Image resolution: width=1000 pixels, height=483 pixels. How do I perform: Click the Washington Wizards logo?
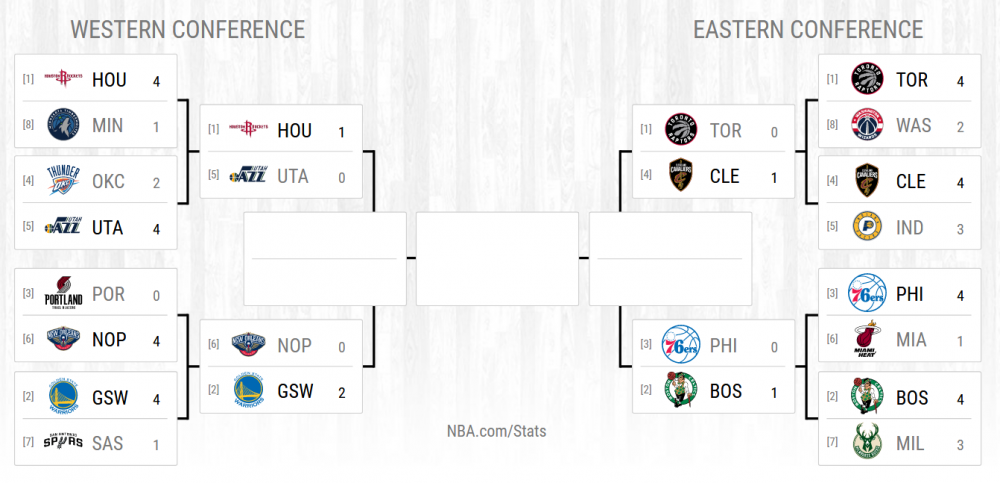pyautogui.click(x=866, y=125)
